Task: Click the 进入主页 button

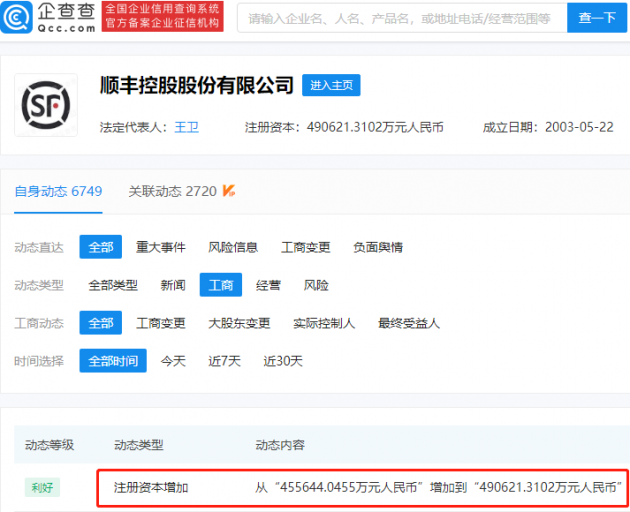Action: [331, 85]
